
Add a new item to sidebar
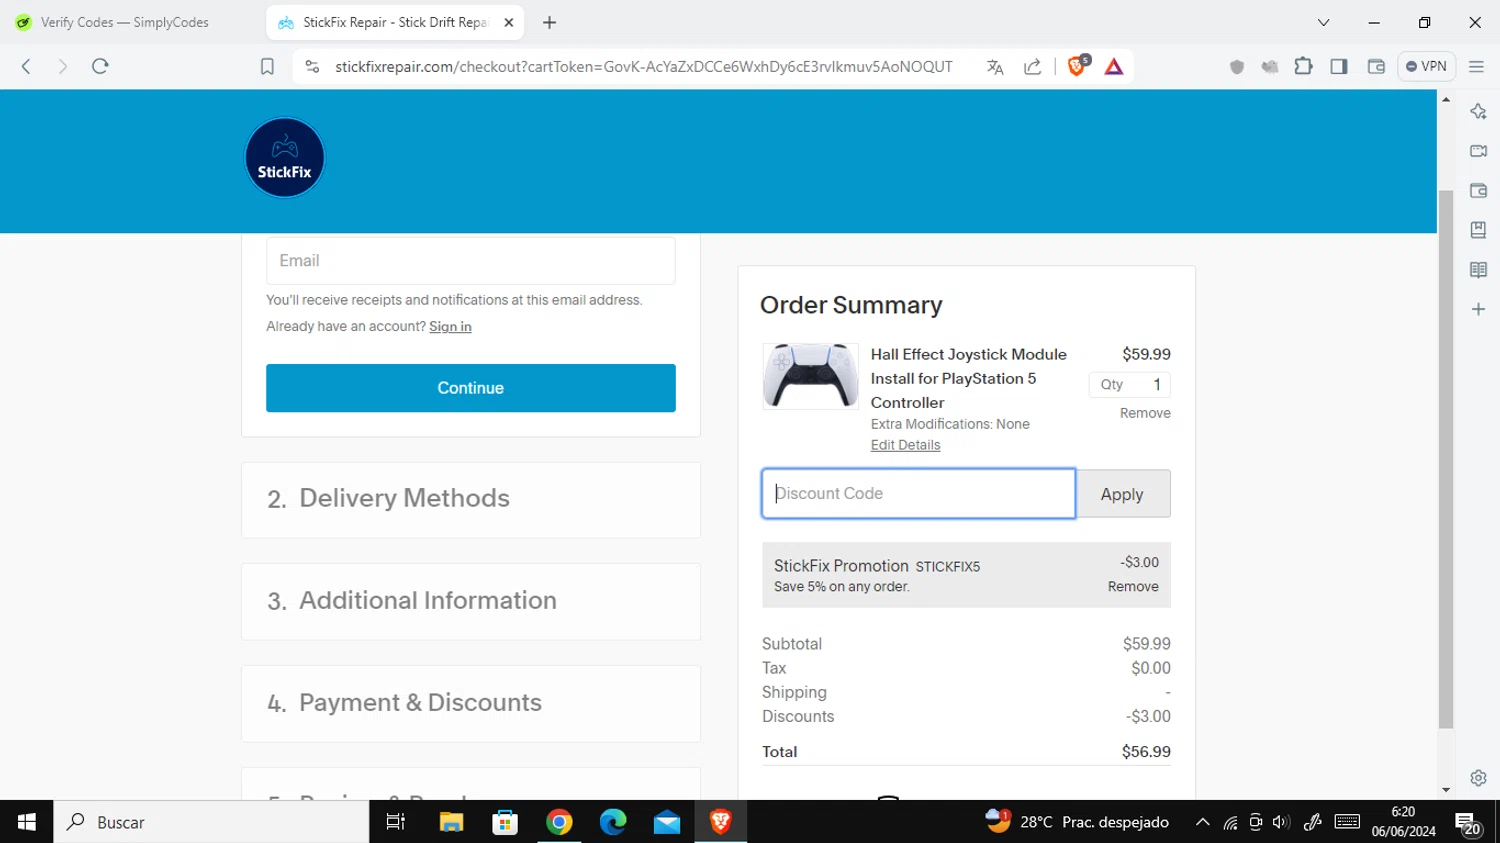click(x=1478, y=309)
